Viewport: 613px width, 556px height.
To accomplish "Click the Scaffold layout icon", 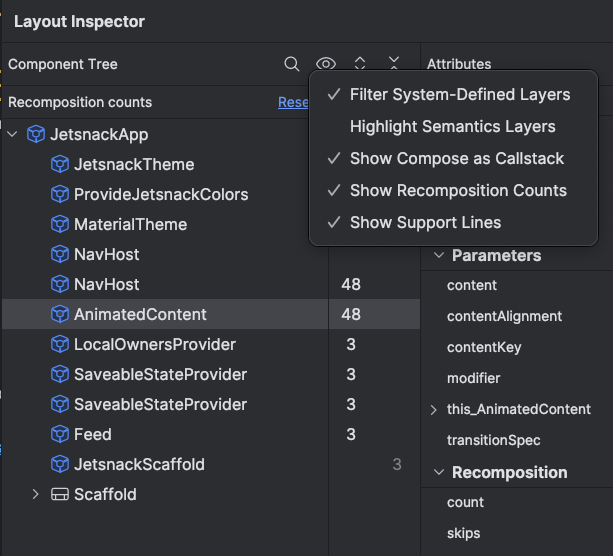I will [60, 494].
